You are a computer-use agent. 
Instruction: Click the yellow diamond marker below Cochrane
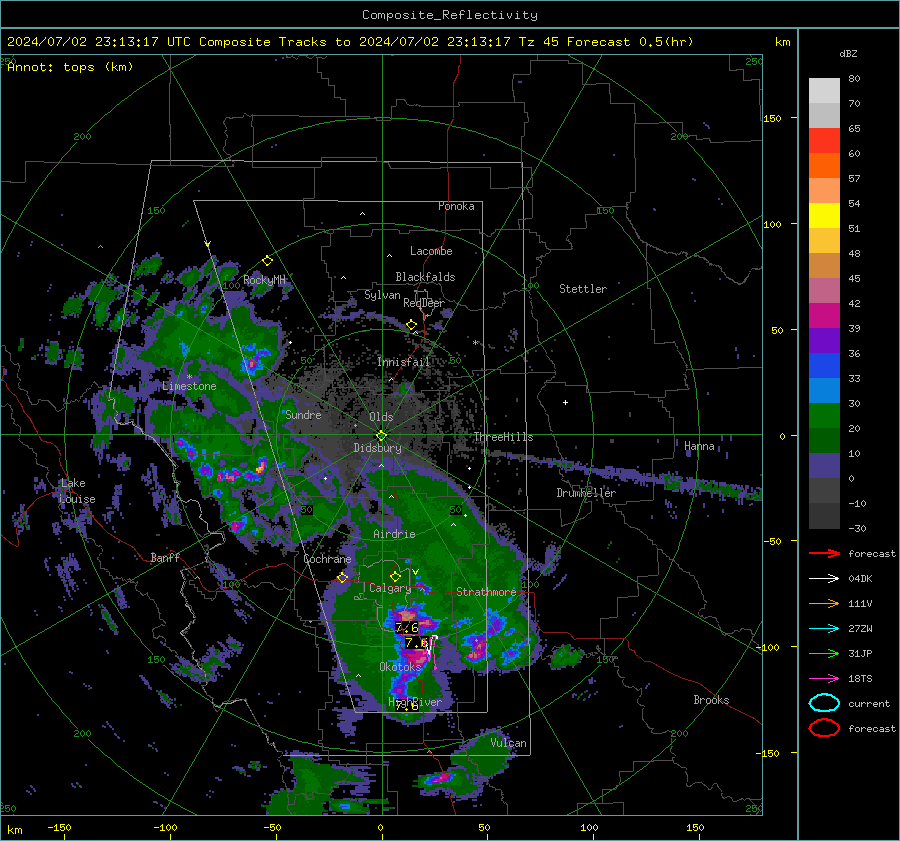click(342, 577)
